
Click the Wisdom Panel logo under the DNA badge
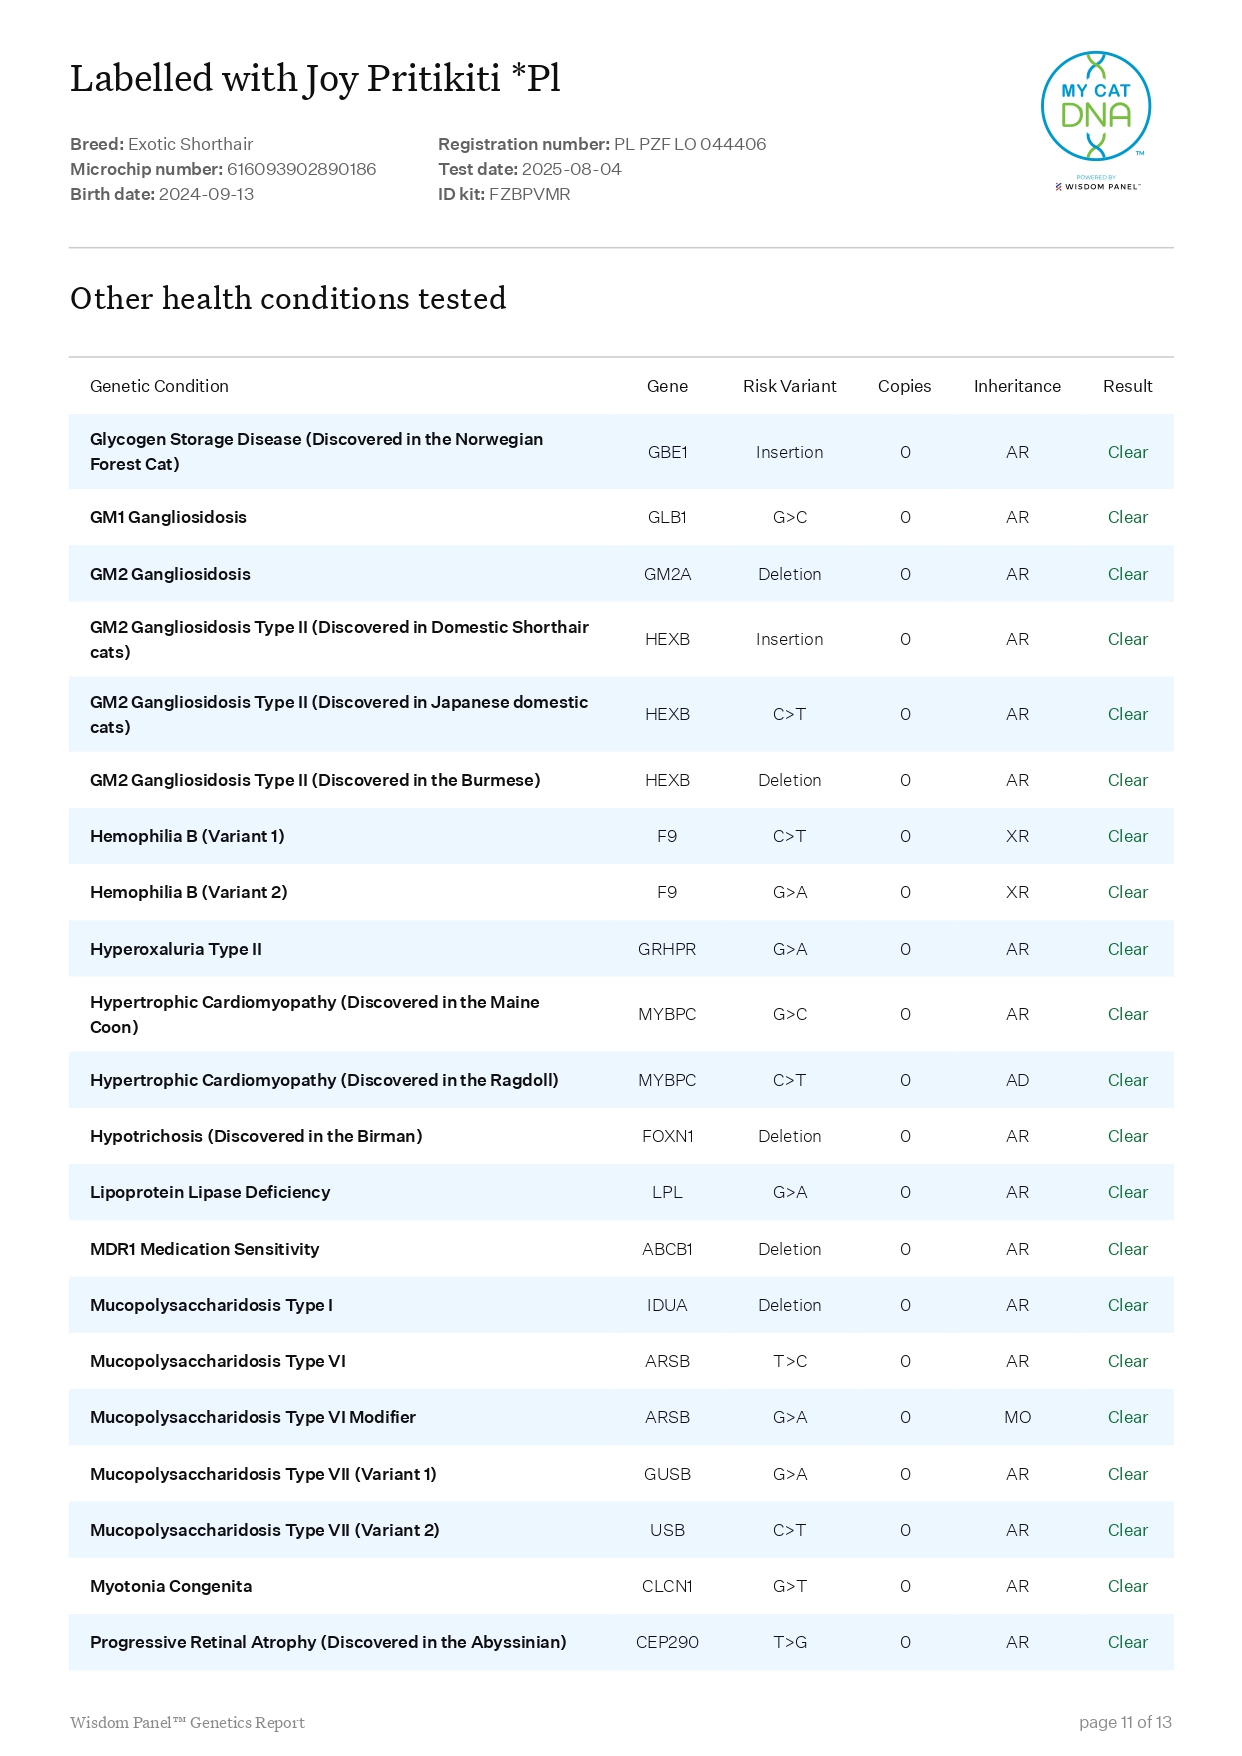pos(1098,185)
